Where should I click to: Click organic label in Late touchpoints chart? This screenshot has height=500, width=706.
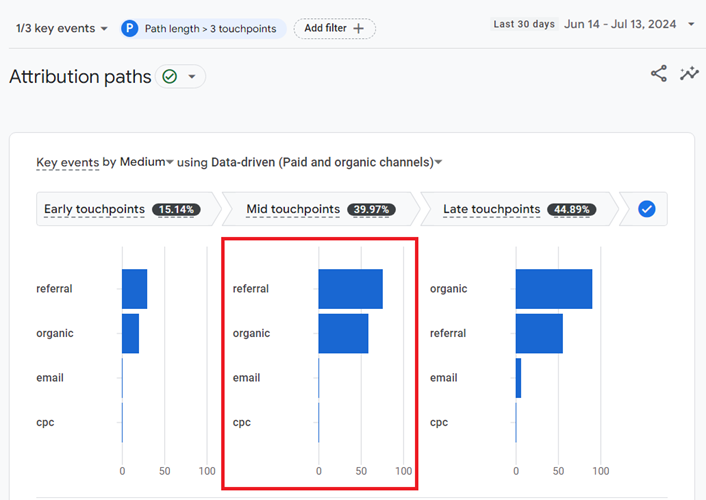point(448,289)
